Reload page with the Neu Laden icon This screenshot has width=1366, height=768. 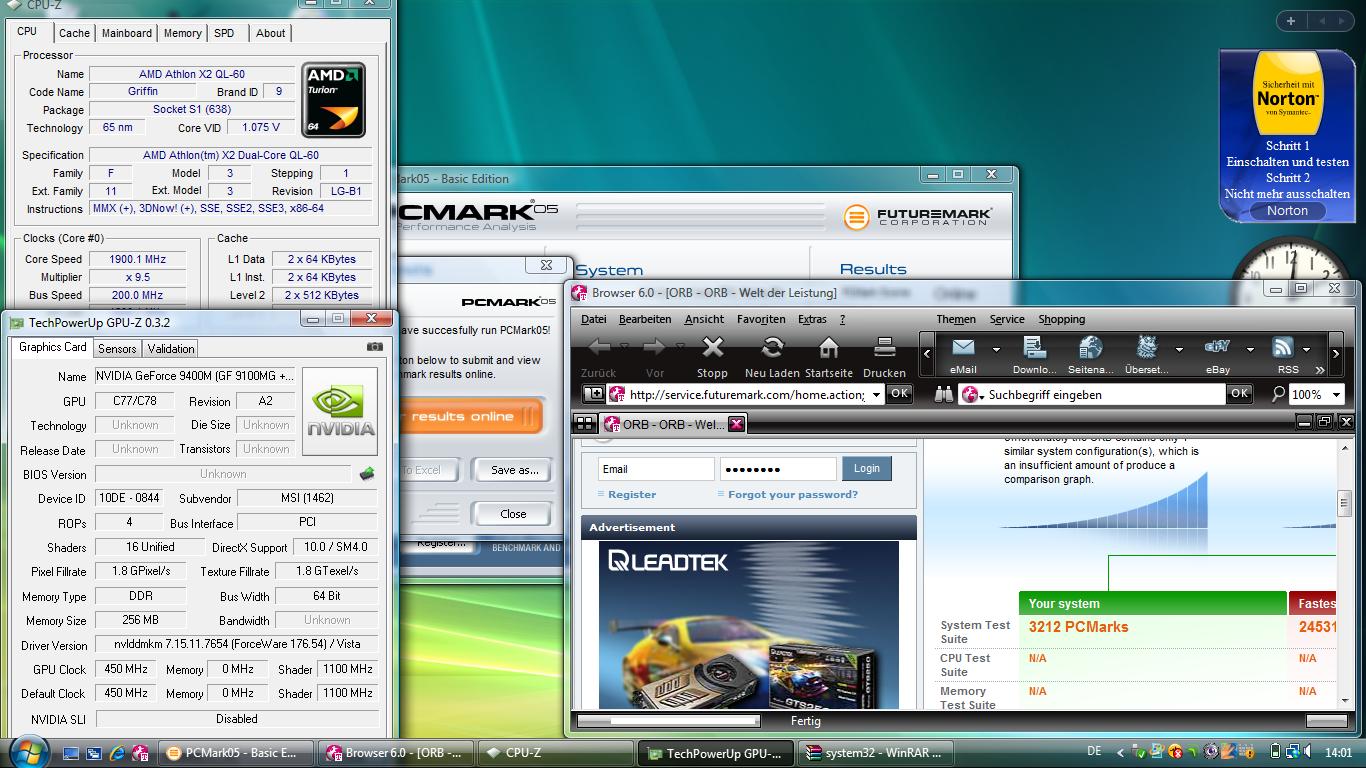[x=771, y=348]
